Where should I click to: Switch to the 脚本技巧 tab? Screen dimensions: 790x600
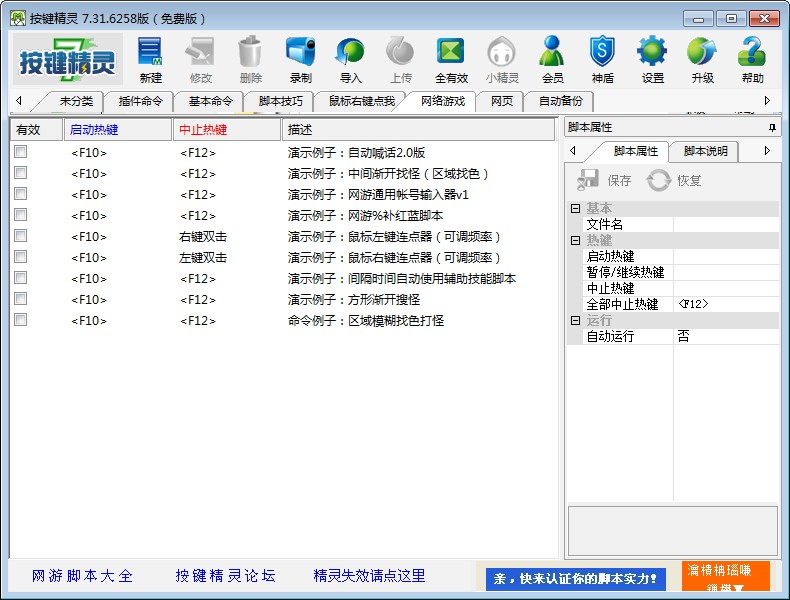point(280,101)
